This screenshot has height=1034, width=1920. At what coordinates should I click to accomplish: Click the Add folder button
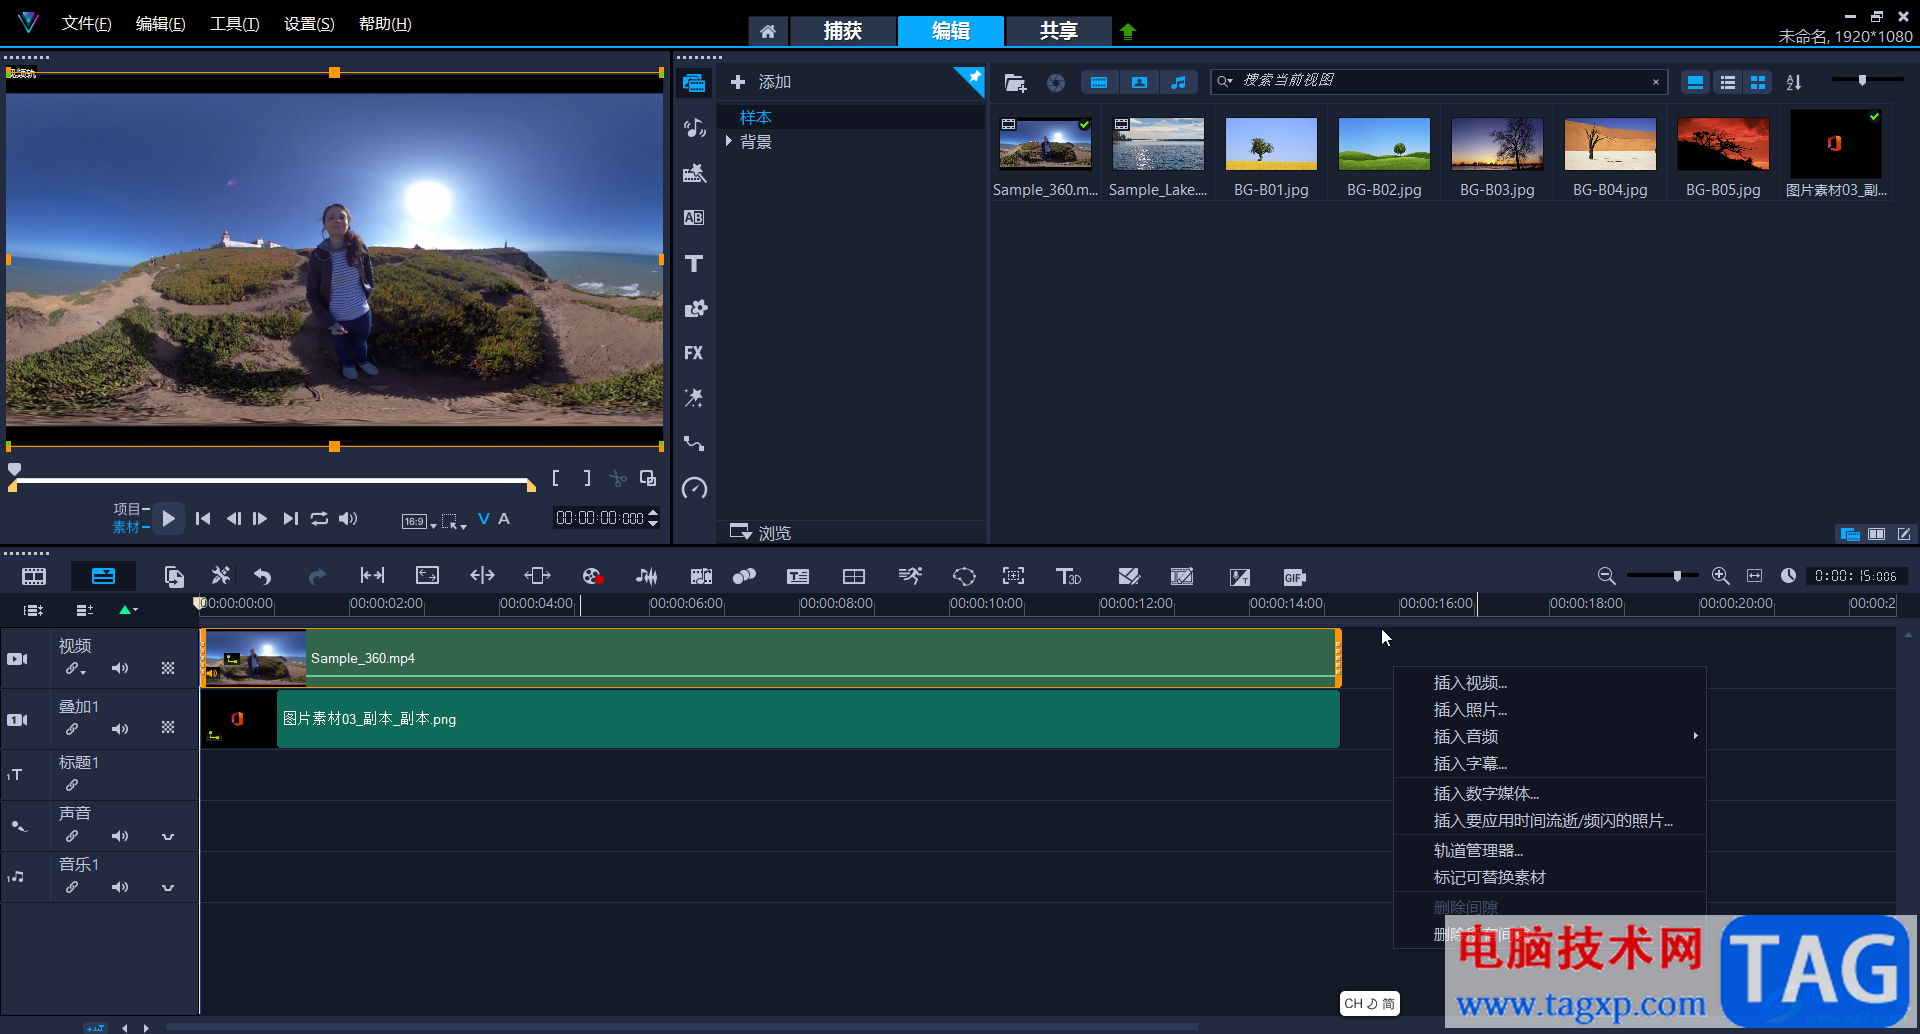point(760,82)
